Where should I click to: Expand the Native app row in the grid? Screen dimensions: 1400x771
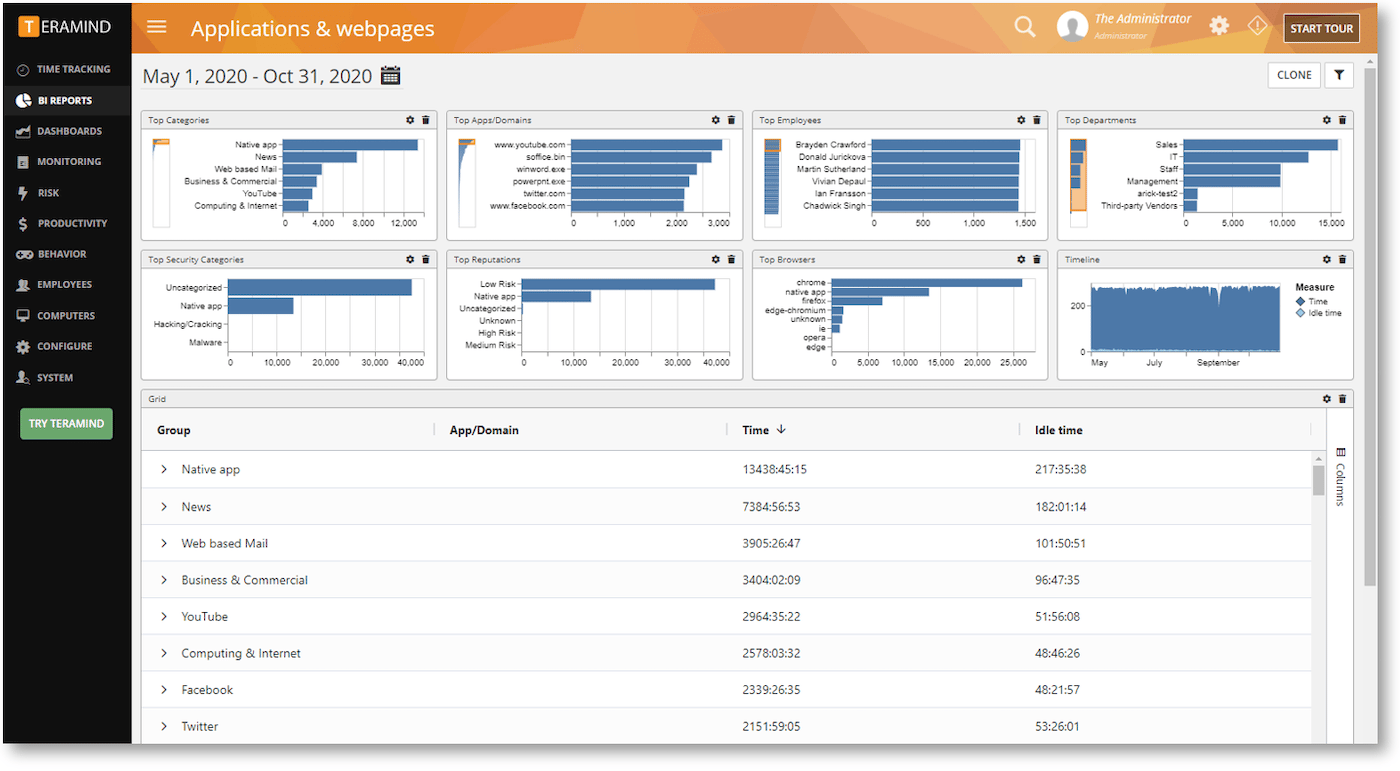[x=164, y=469]
